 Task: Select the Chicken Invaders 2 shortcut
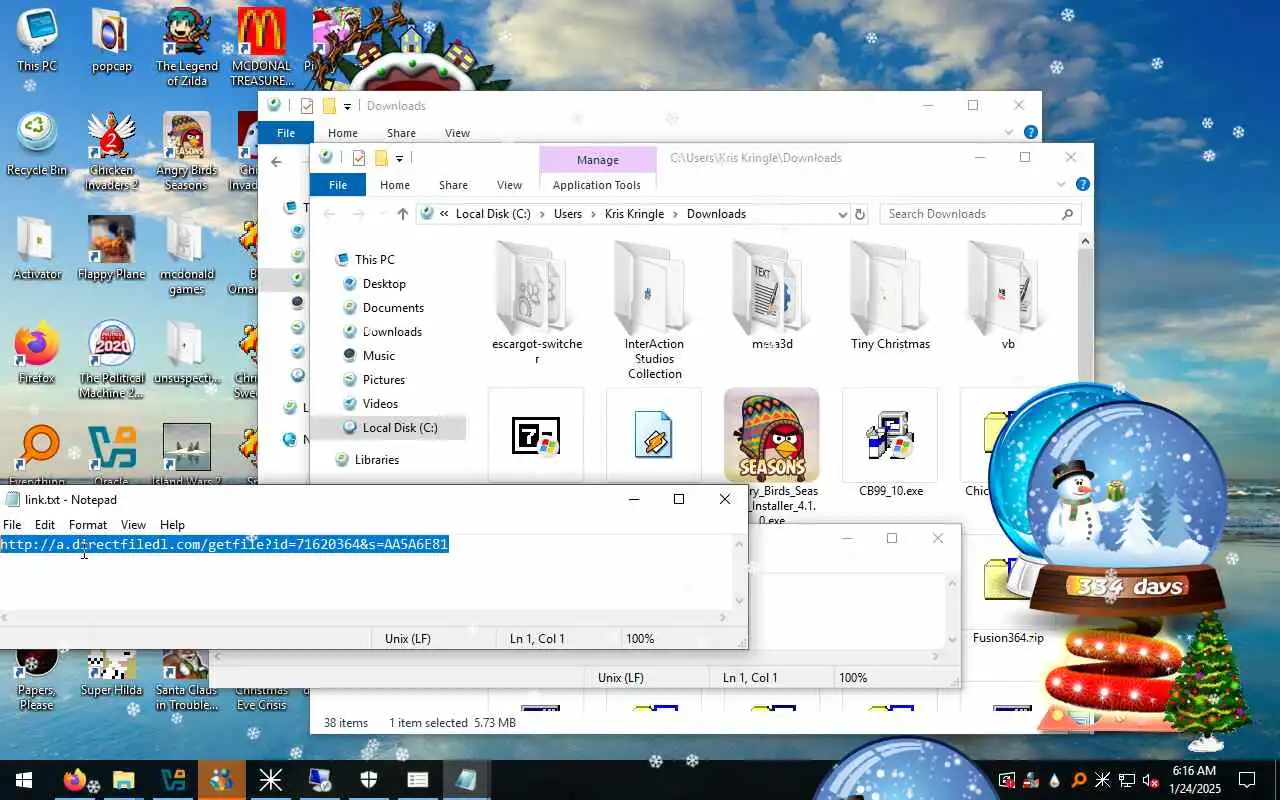click(x=112, y=152)
